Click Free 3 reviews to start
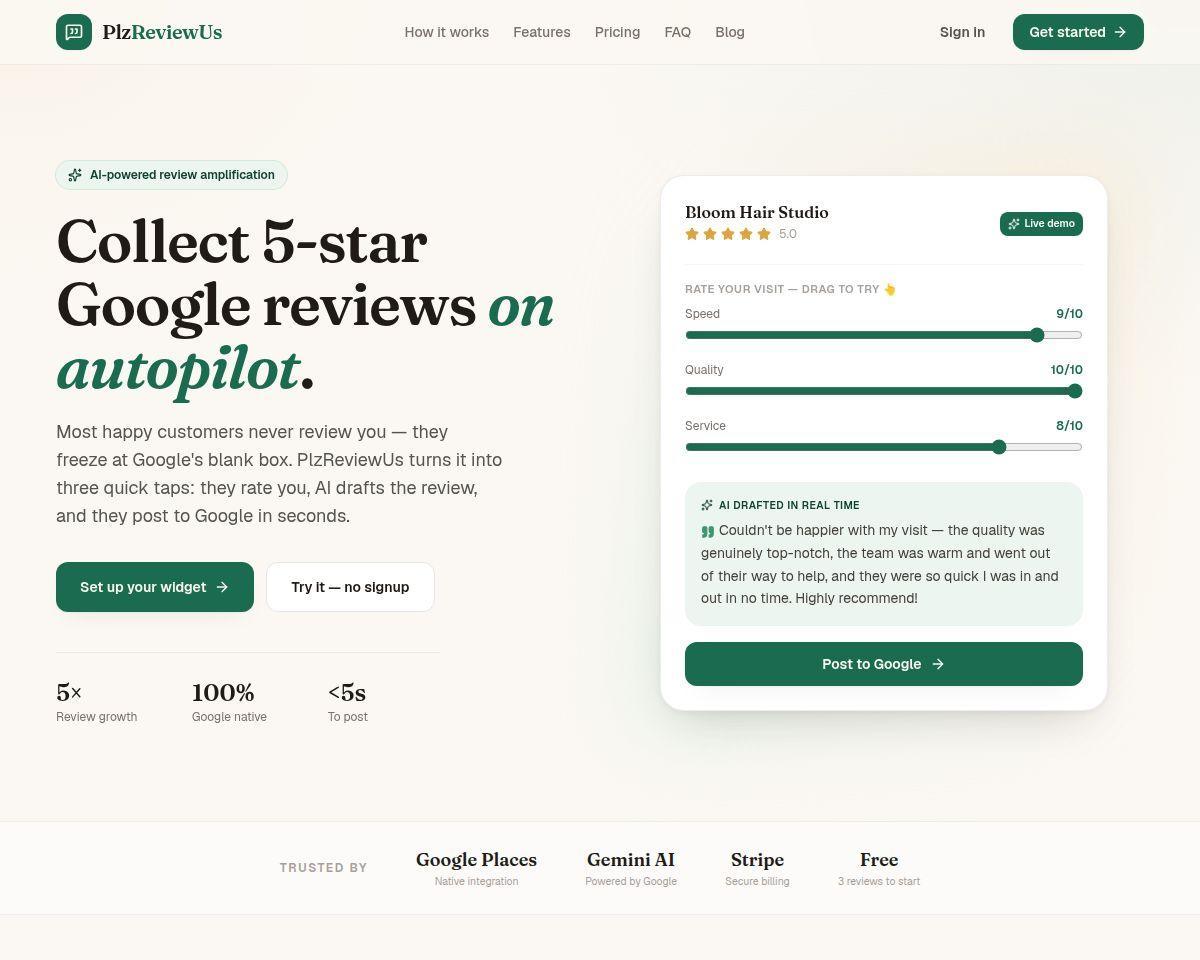The height and width of the screenshot is (960, 1200). (x=879, y=868)
